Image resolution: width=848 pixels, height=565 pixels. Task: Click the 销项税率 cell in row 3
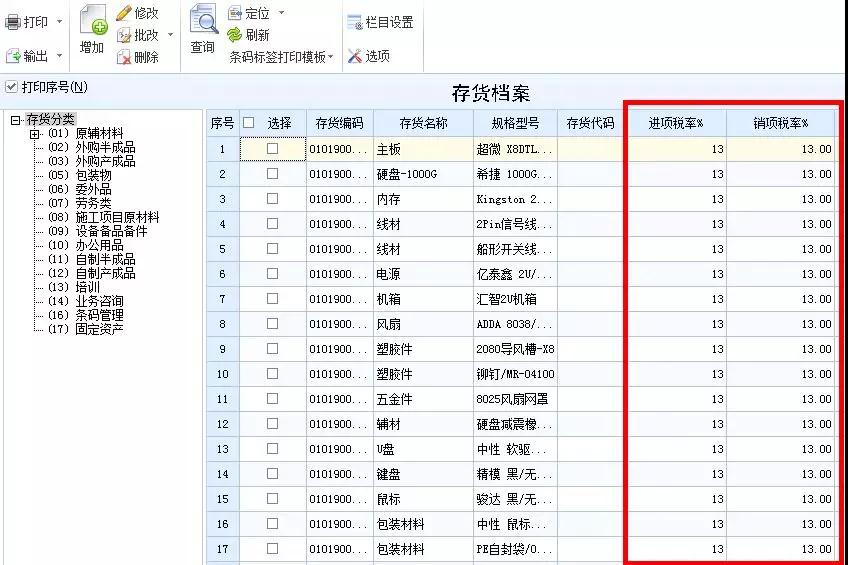781,199
